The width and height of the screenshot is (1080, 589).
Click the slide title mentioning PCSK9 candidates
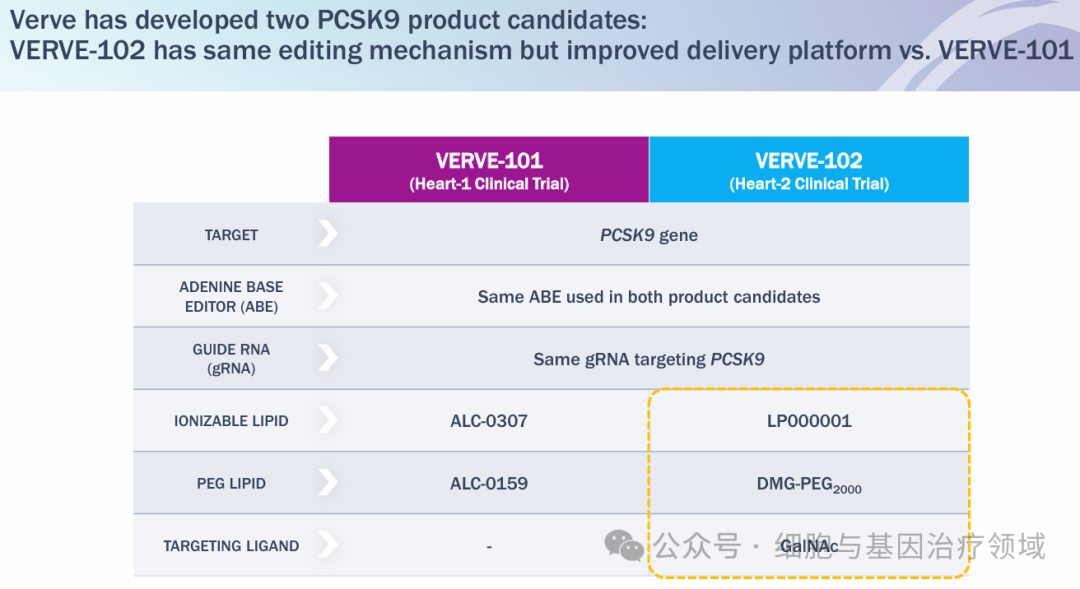540,35
